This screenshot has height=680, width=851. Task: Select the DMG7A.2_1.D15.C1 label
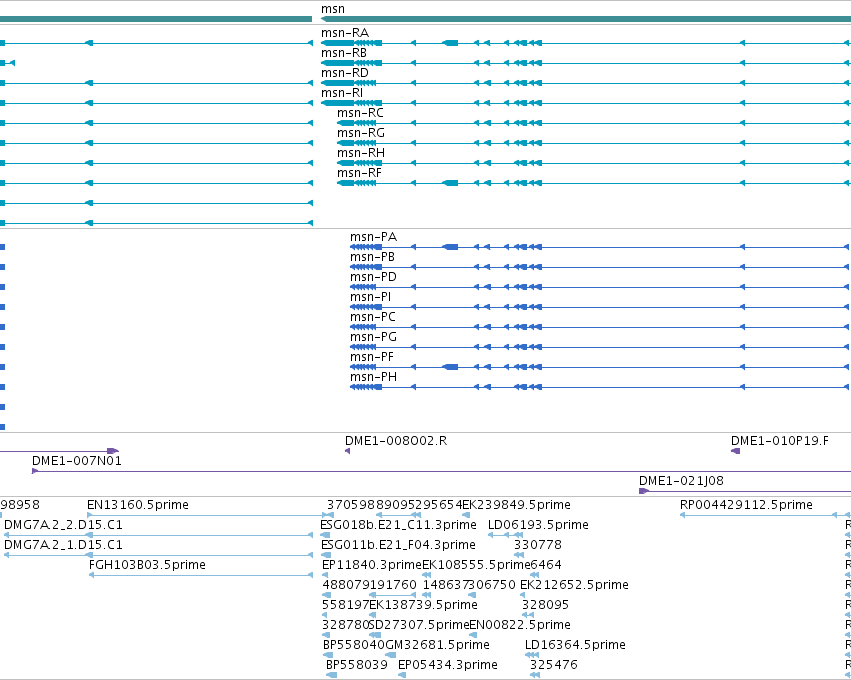coord(63,545)
